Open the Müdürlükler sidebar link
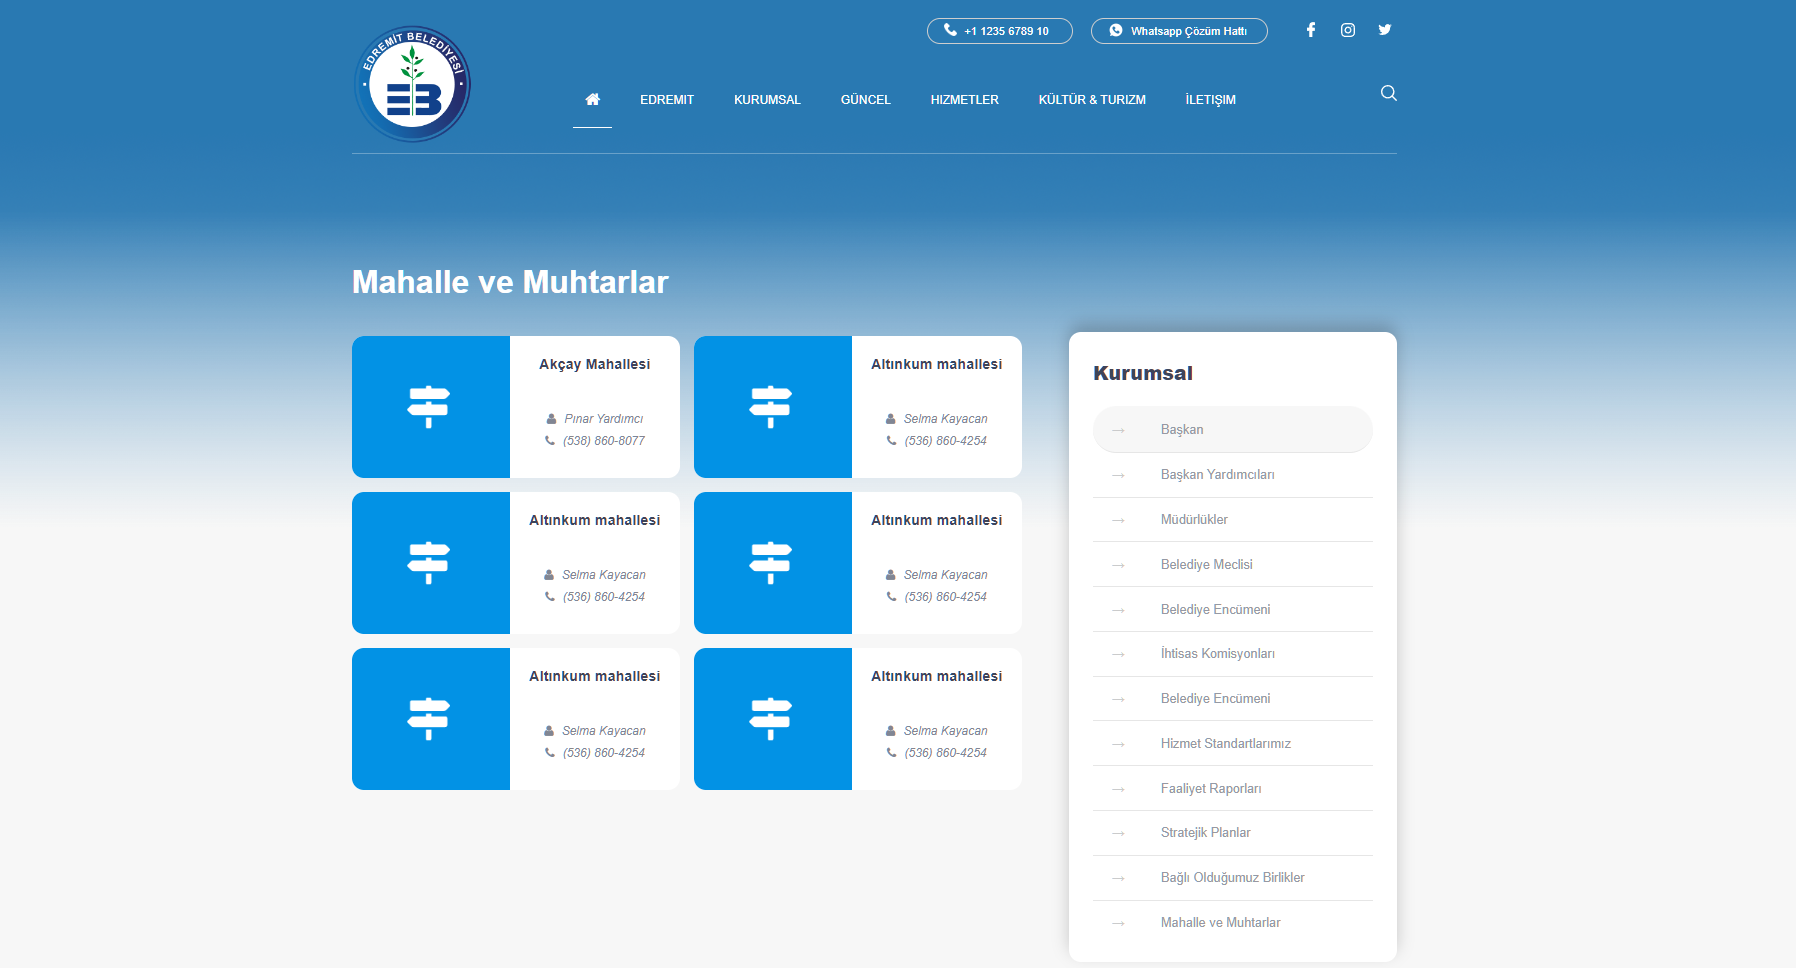The width and height of the screenshot is (1796, 968). coord(1194,520)
